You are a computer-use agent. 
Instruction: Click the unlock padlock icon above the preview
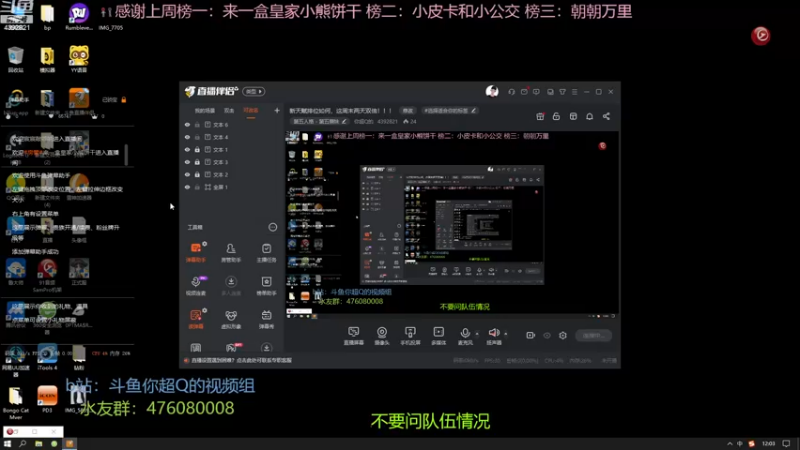point(556,116)
